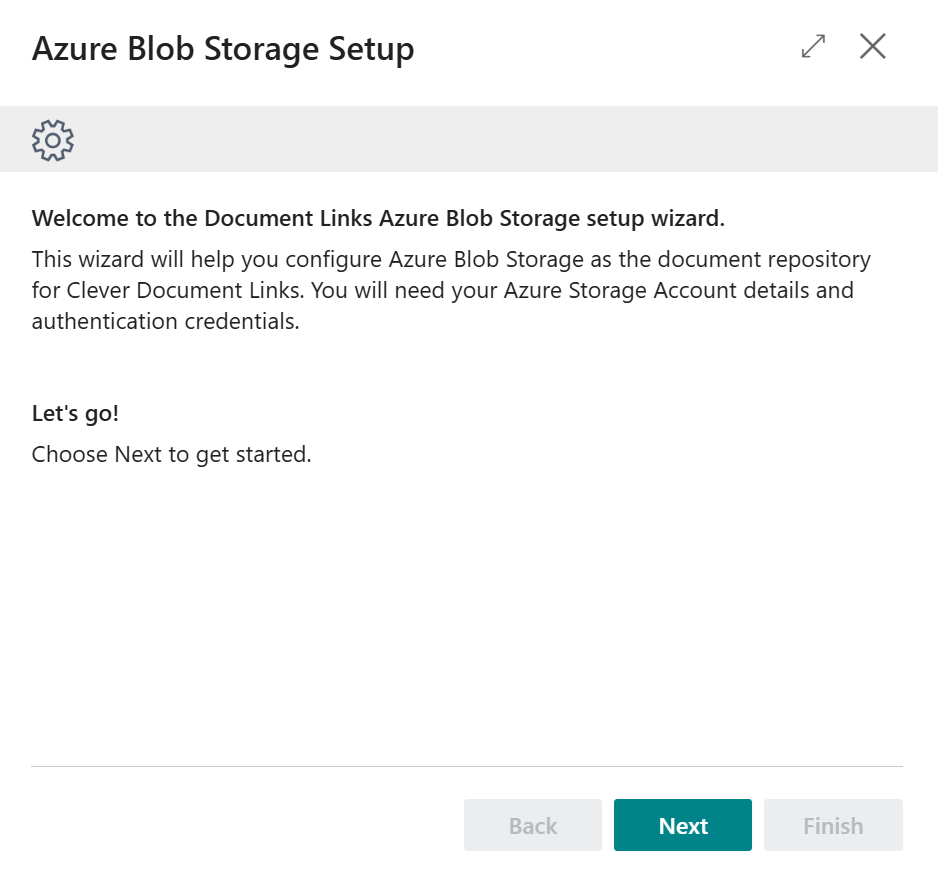The width and height of the screenshot is (938, 884).
Task: Expand the dialog with diagonal arrows icon
Action: point(813,47)
